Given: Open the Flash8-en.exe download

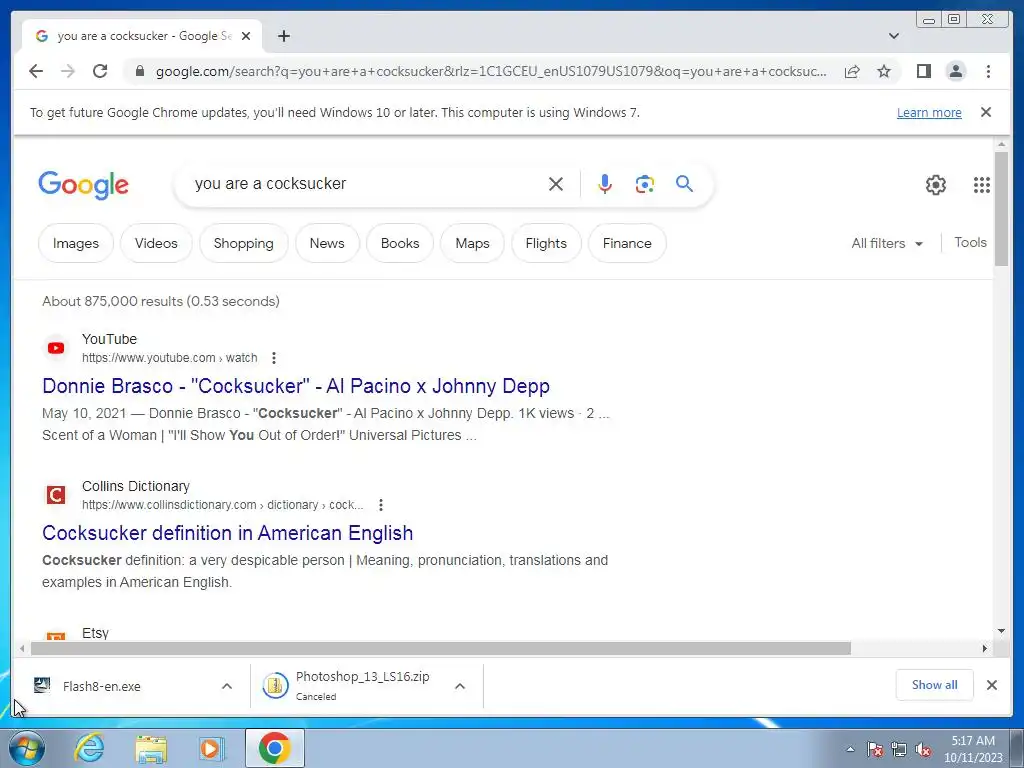Looking at the screenshot, I should (101, 686).
